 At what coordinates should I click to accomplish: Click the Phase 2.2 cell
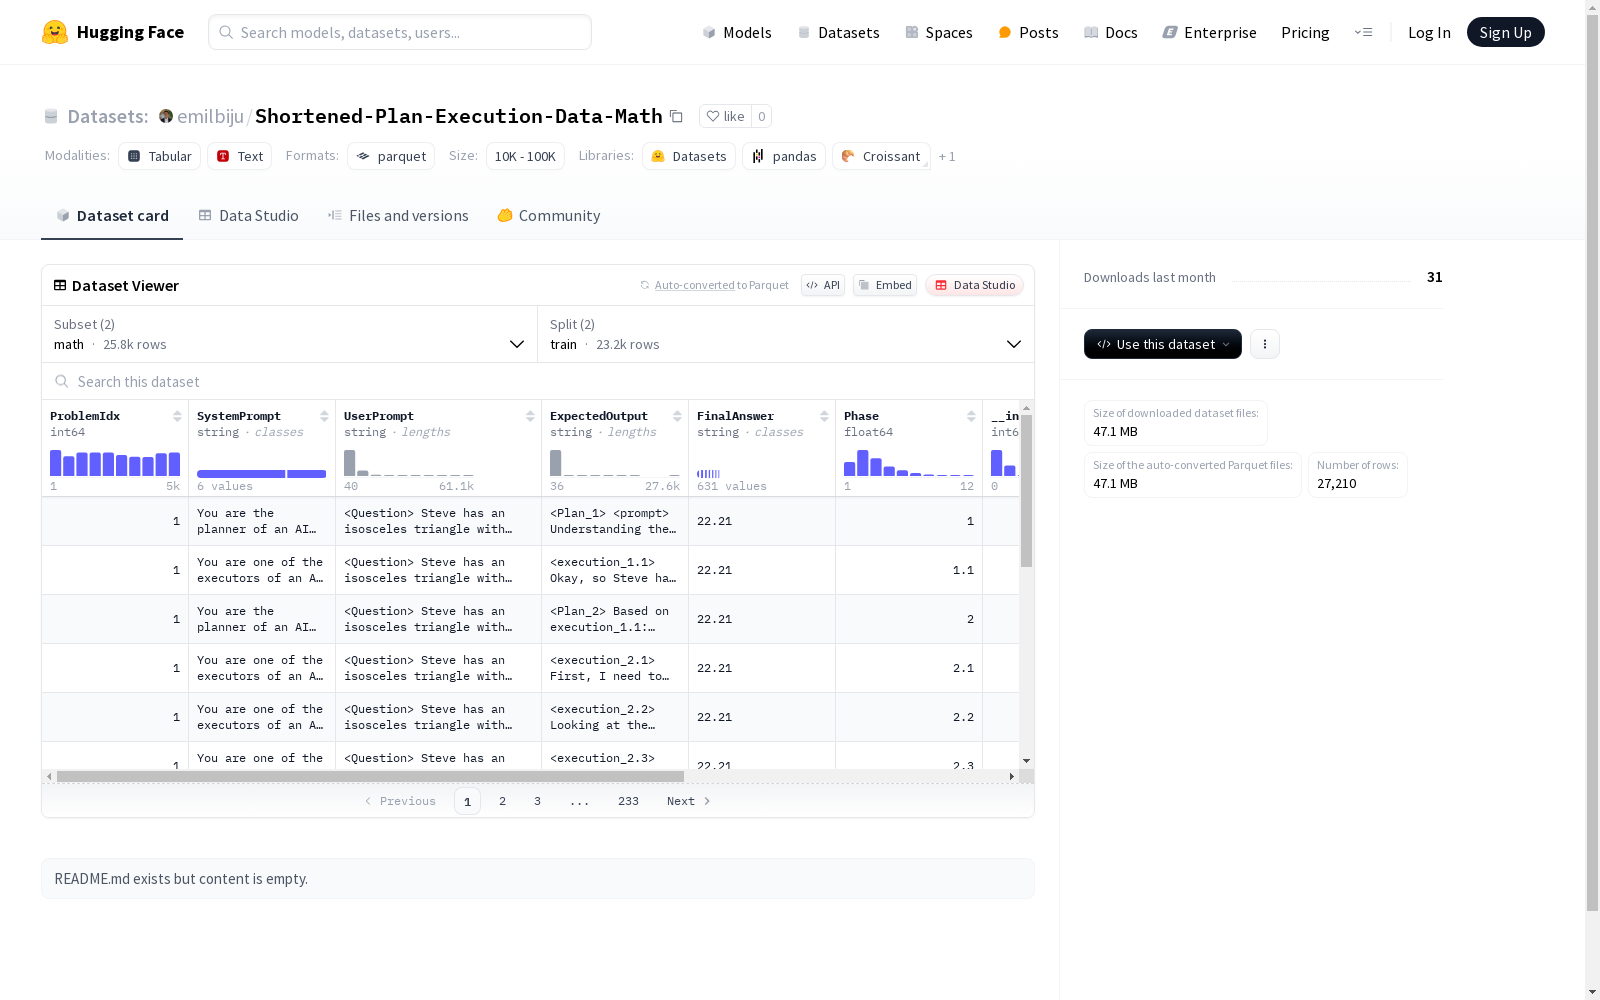[909, 717]
